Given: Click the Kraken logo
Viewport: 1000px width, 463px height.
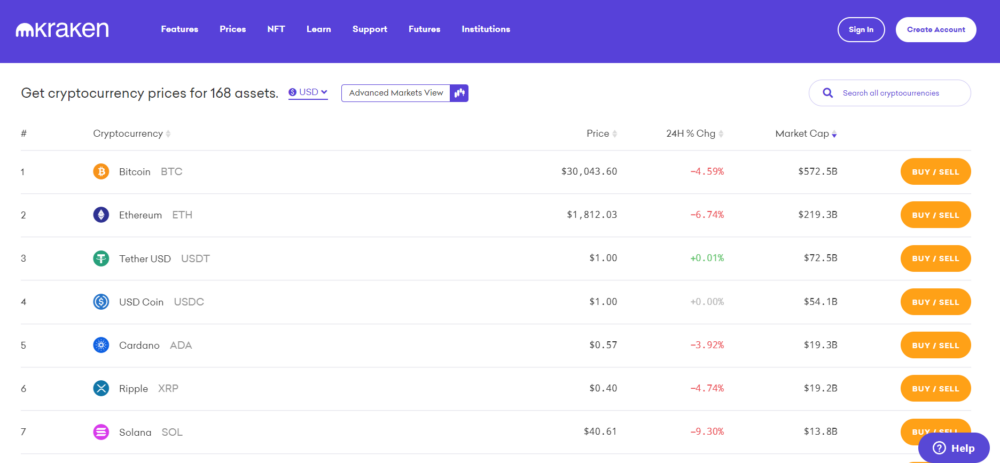Looking at the screenshot, I should tap(62, 29).
